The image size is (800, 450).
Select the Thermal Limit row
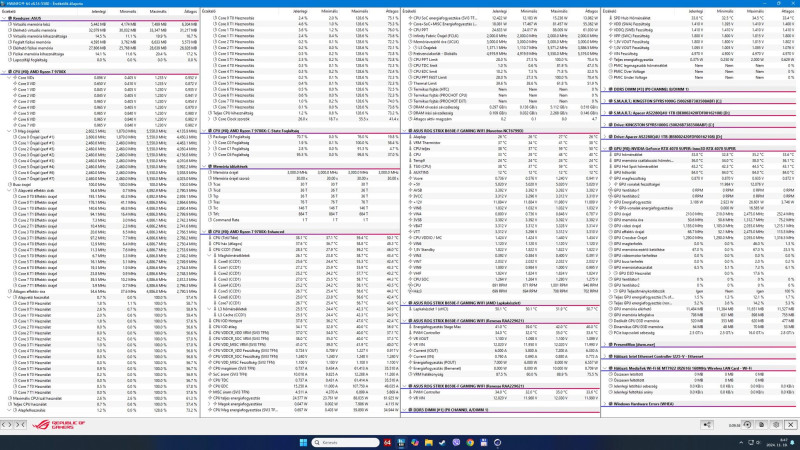tap(501, 84)
